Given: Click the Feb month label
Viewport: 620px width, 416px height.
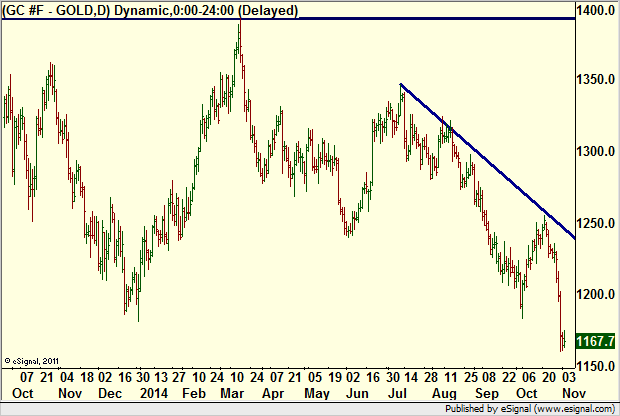Looking at the screenshot, I should [x=194, y=393].
